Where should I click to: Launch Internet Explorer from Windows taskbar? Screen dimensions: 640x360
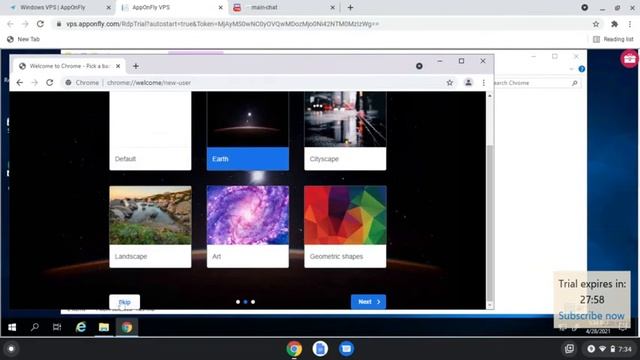pyautogui.click(x=81, y=327)
